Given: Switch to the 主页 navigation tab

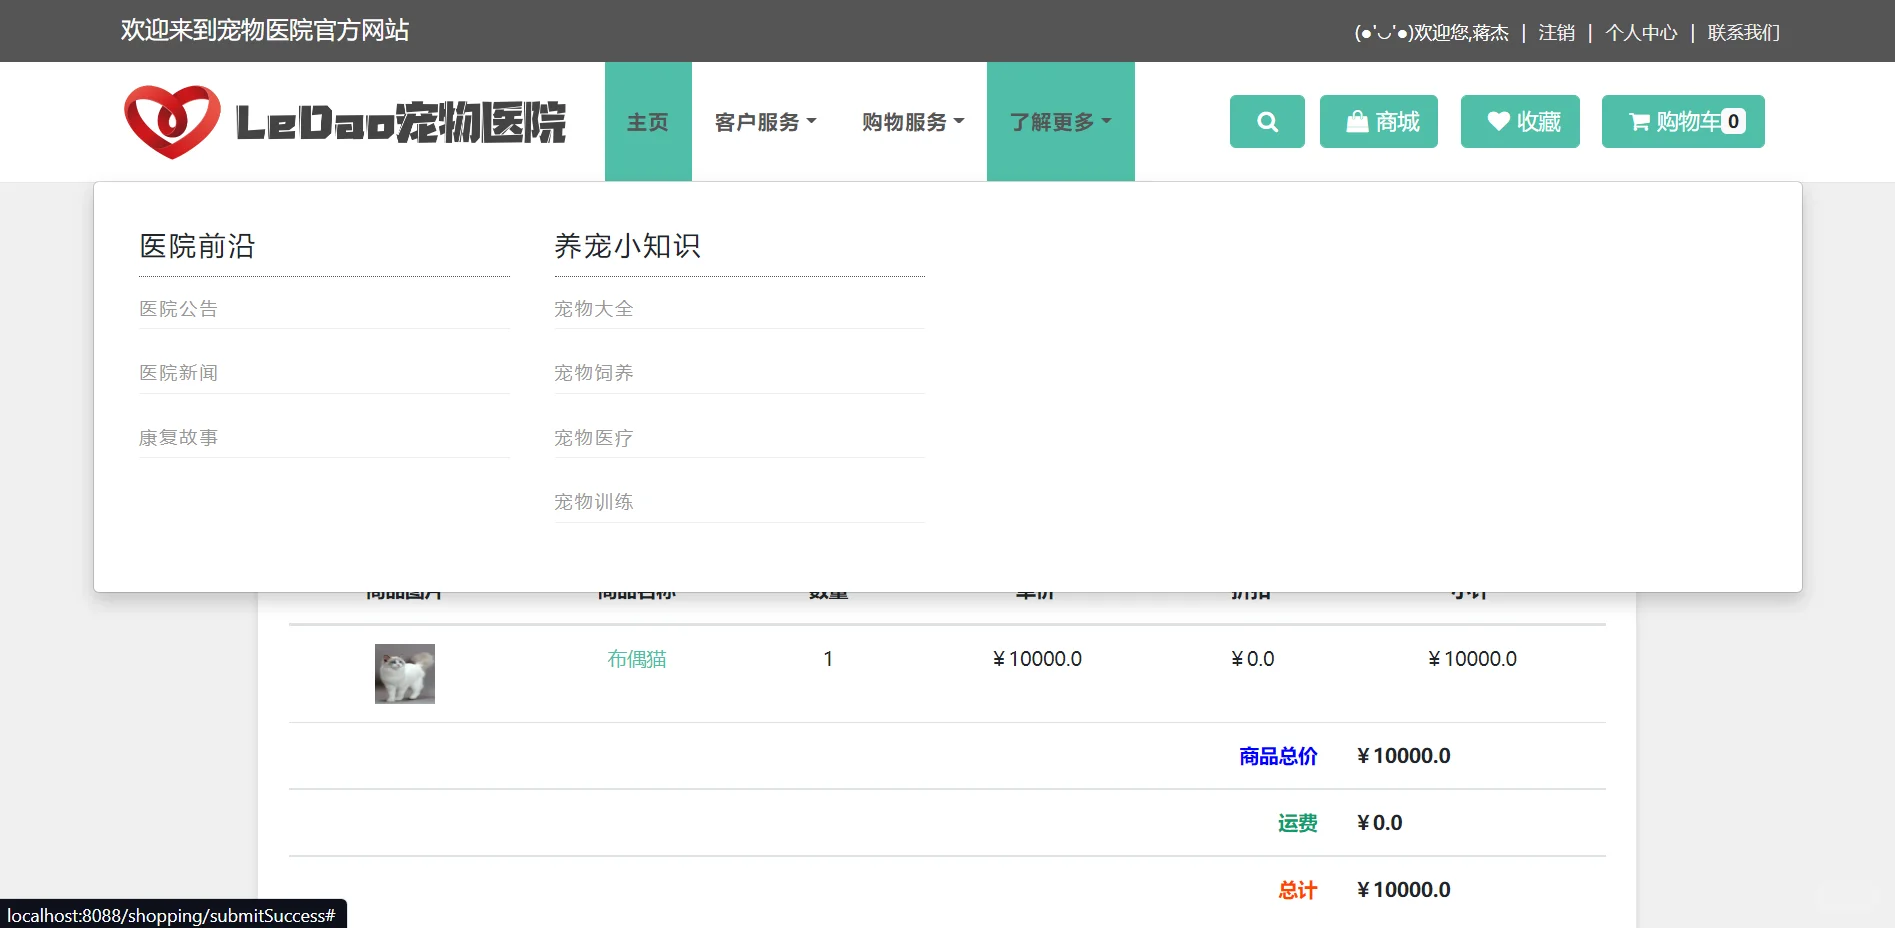Looking at the screenshot, I should tap(648, 121).
